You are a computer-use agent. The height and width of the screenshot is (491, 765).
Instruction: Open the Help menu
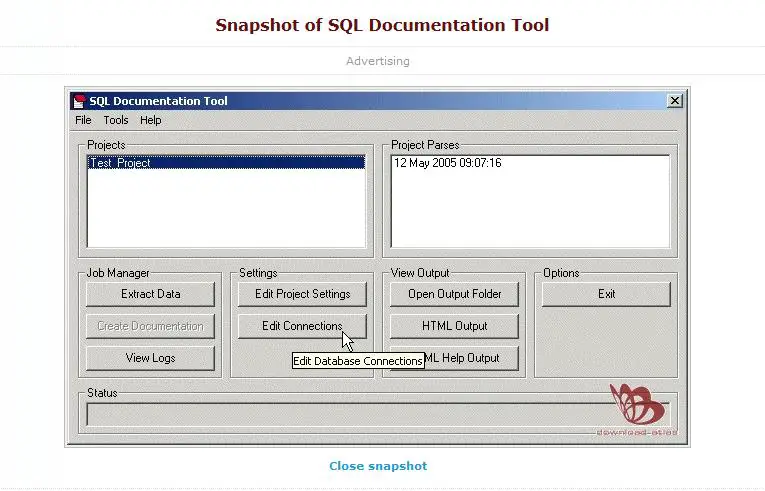(x=151, y=120)
